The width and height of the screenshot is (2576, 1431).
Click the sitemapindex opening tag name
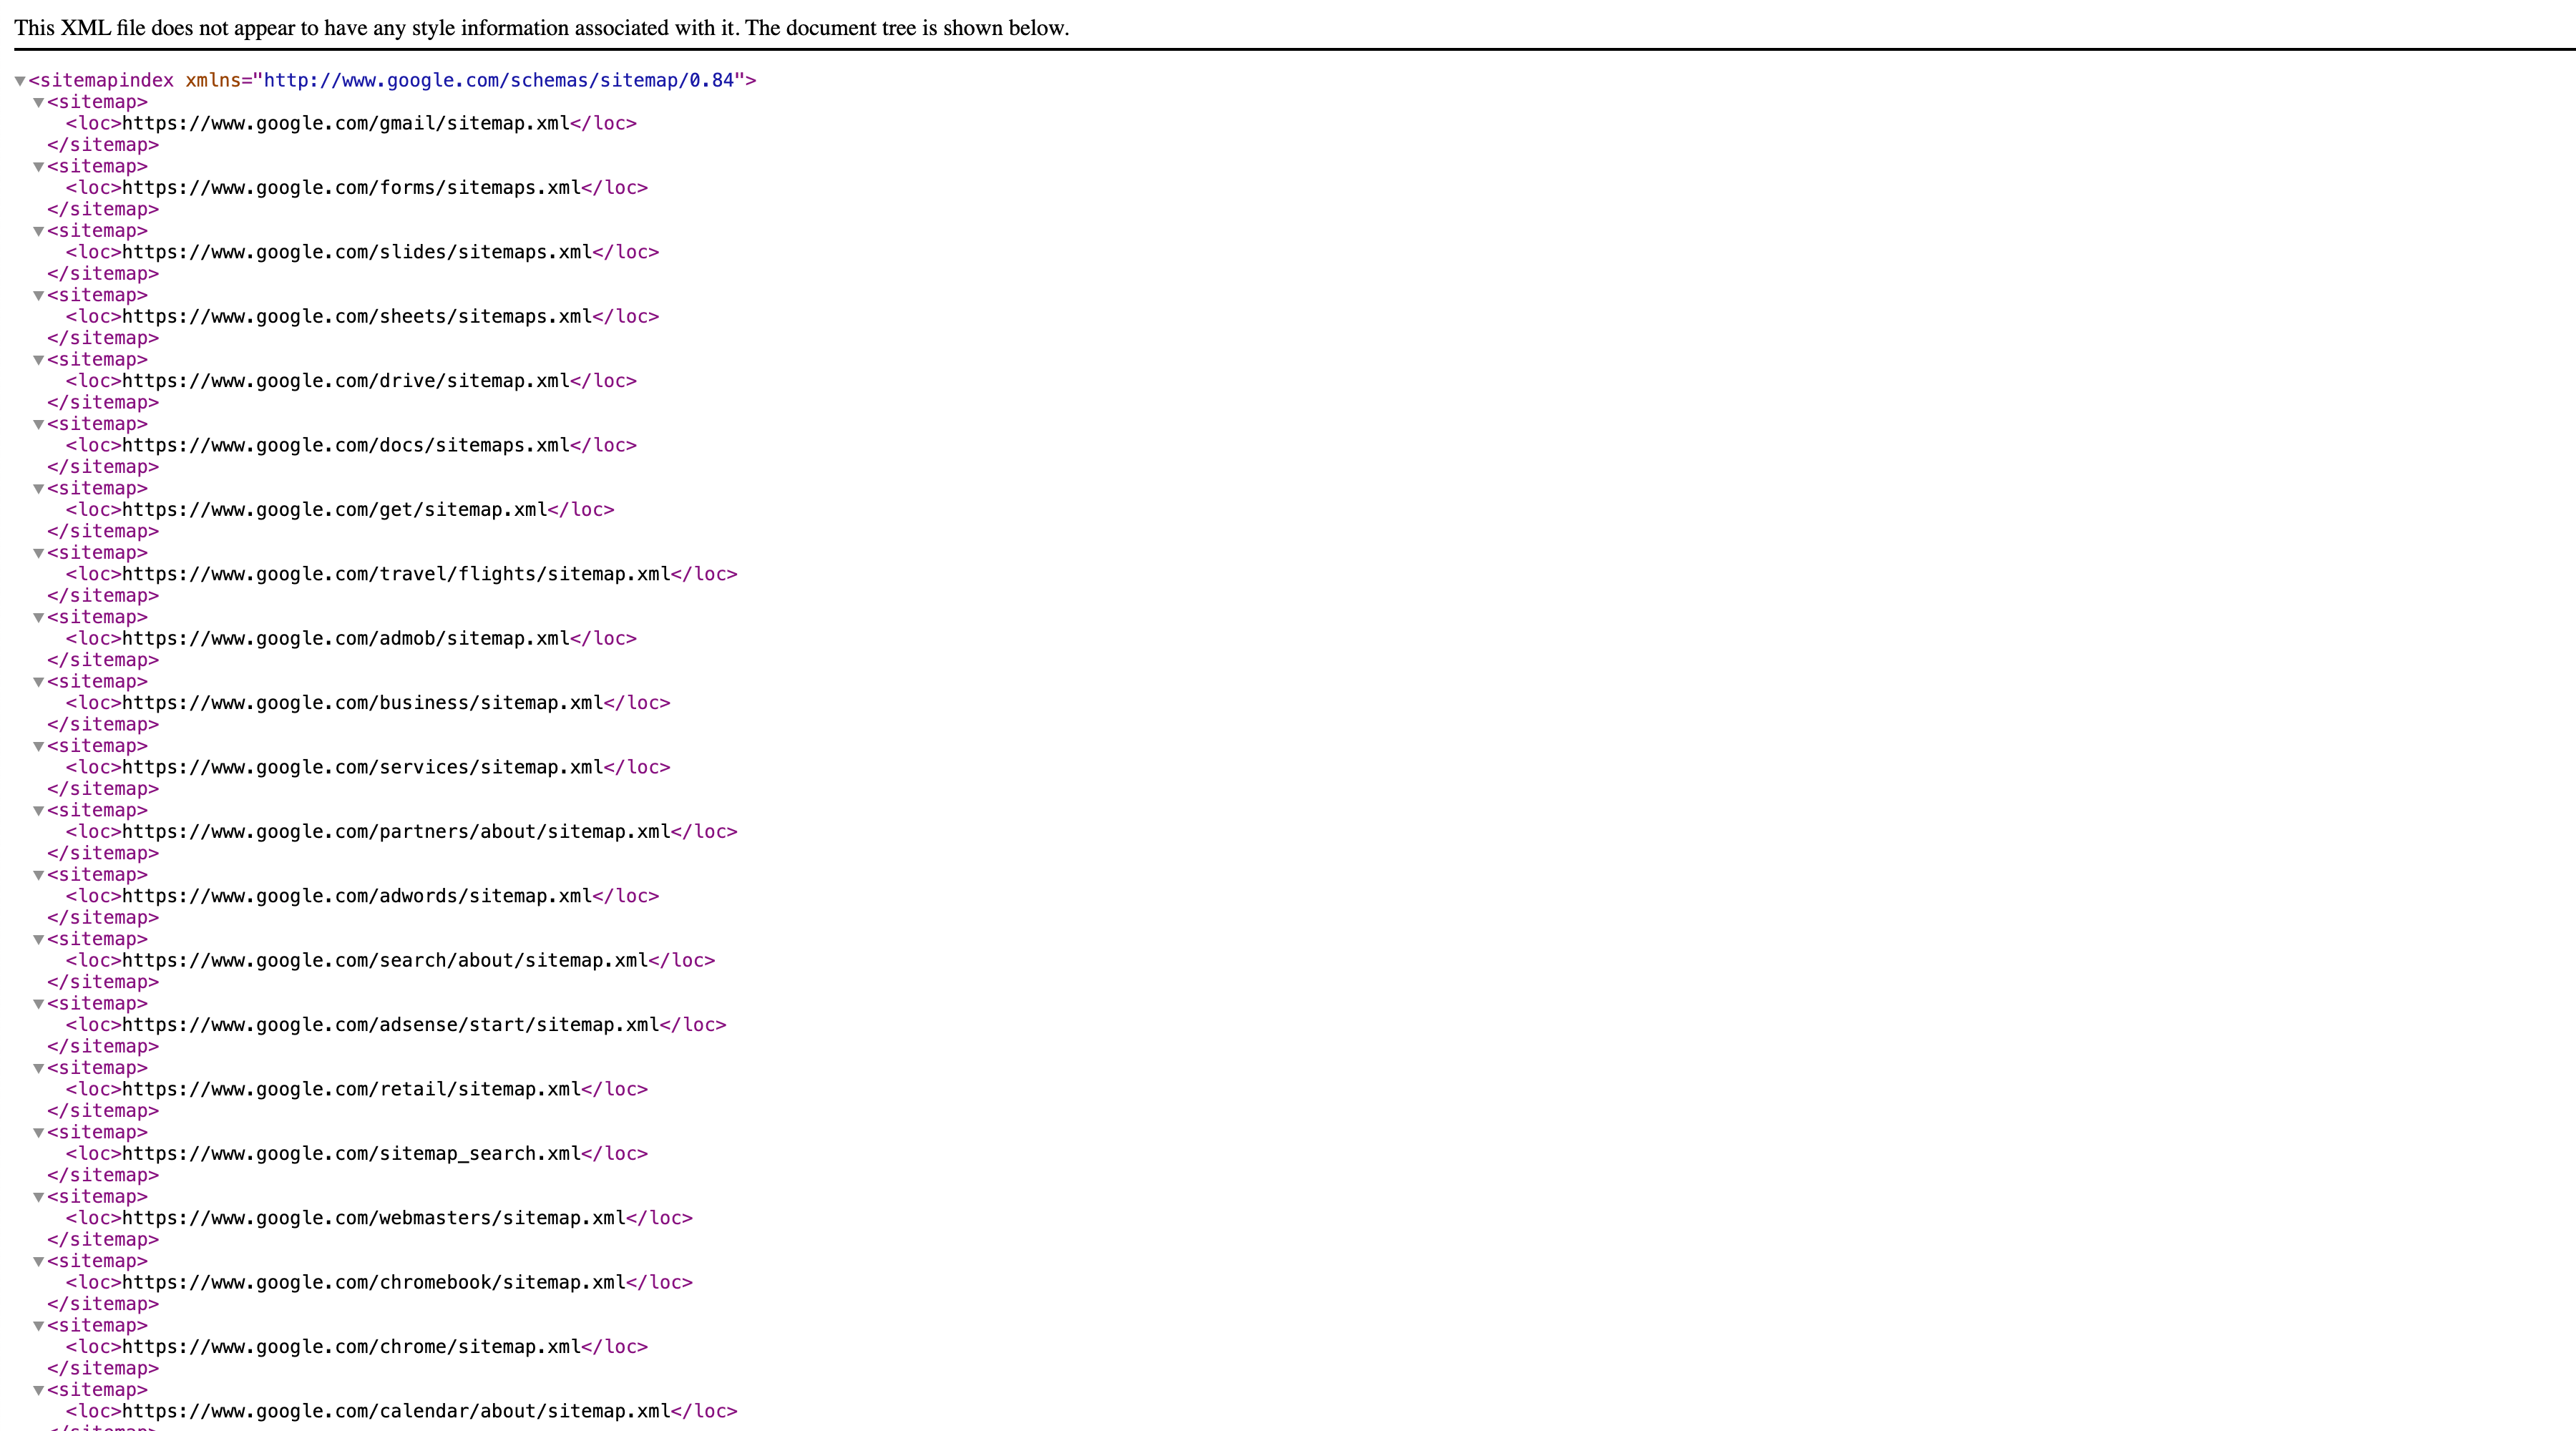click(x=107, y=80)
